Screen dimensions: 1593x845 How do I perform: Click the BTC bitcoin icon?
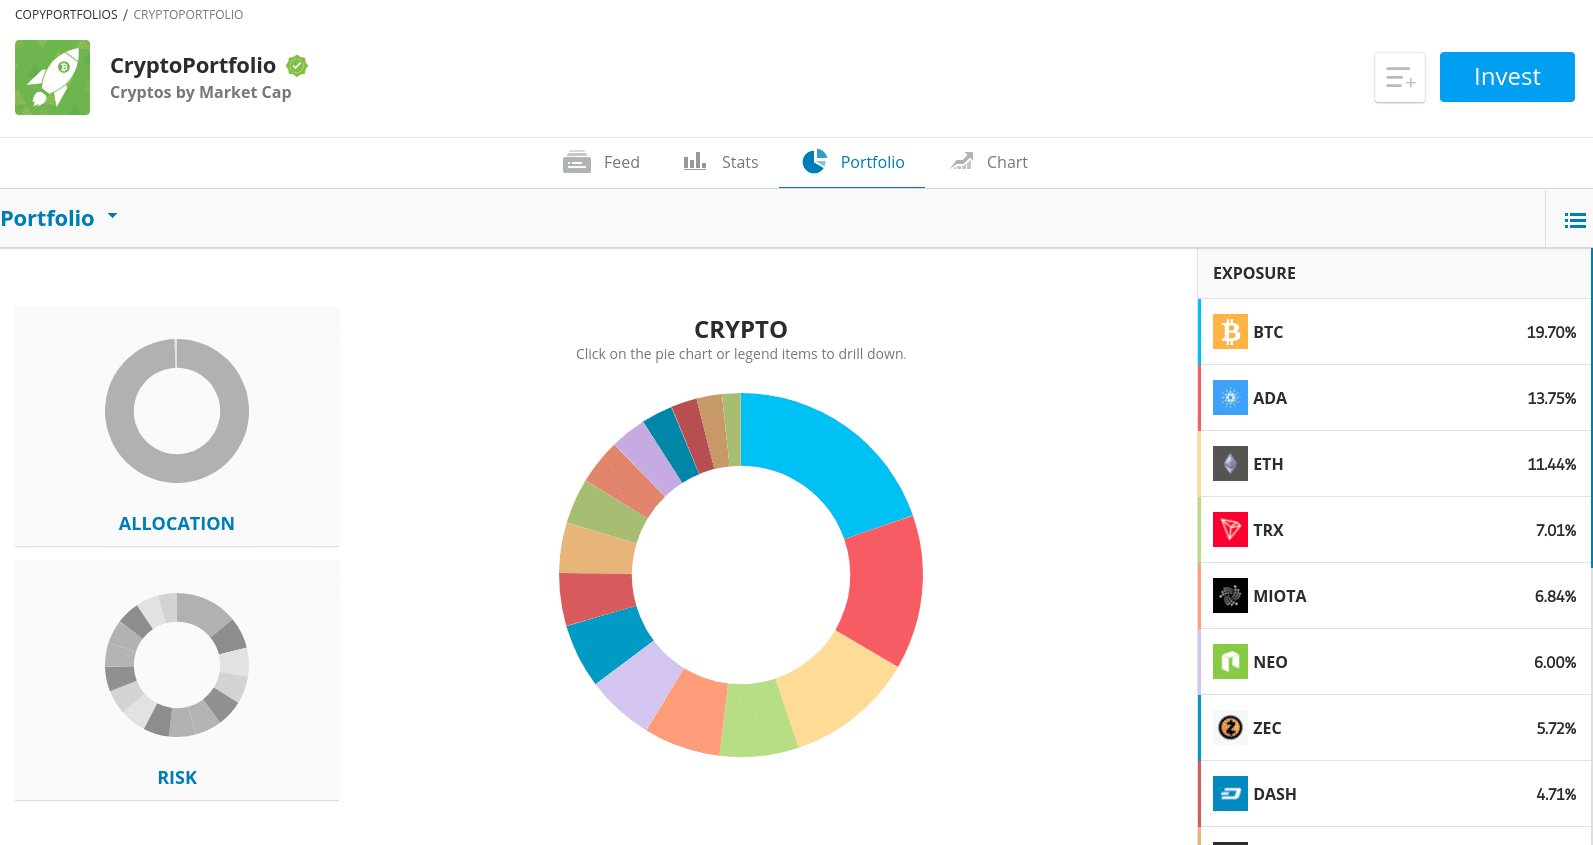pyautogui.click(x=1230, y=331)
